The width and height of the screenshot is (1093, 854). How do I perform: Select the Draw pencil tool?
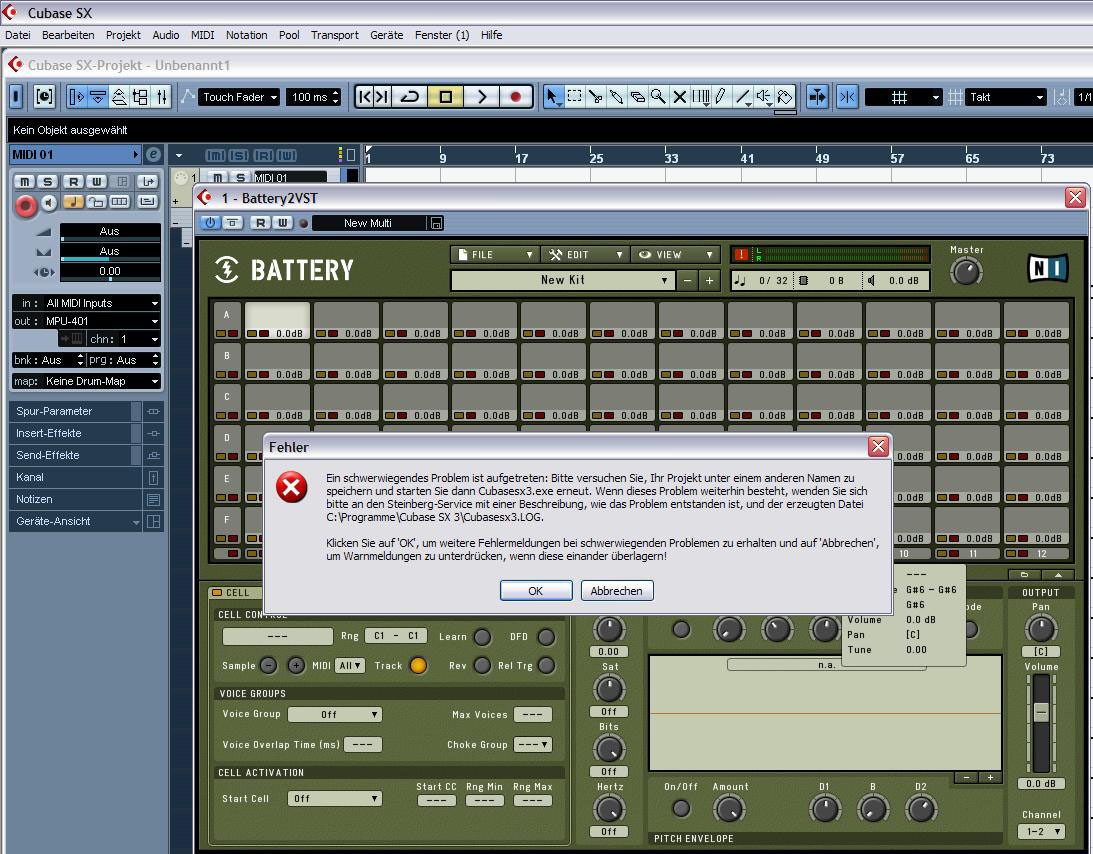coord(721,97)
